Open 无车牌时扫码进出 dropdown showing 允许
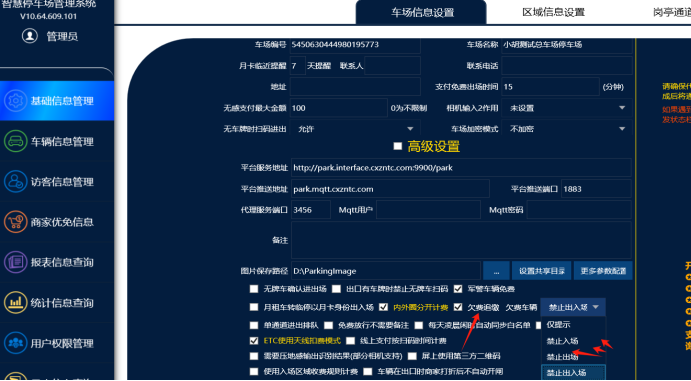 pos(355,129)
